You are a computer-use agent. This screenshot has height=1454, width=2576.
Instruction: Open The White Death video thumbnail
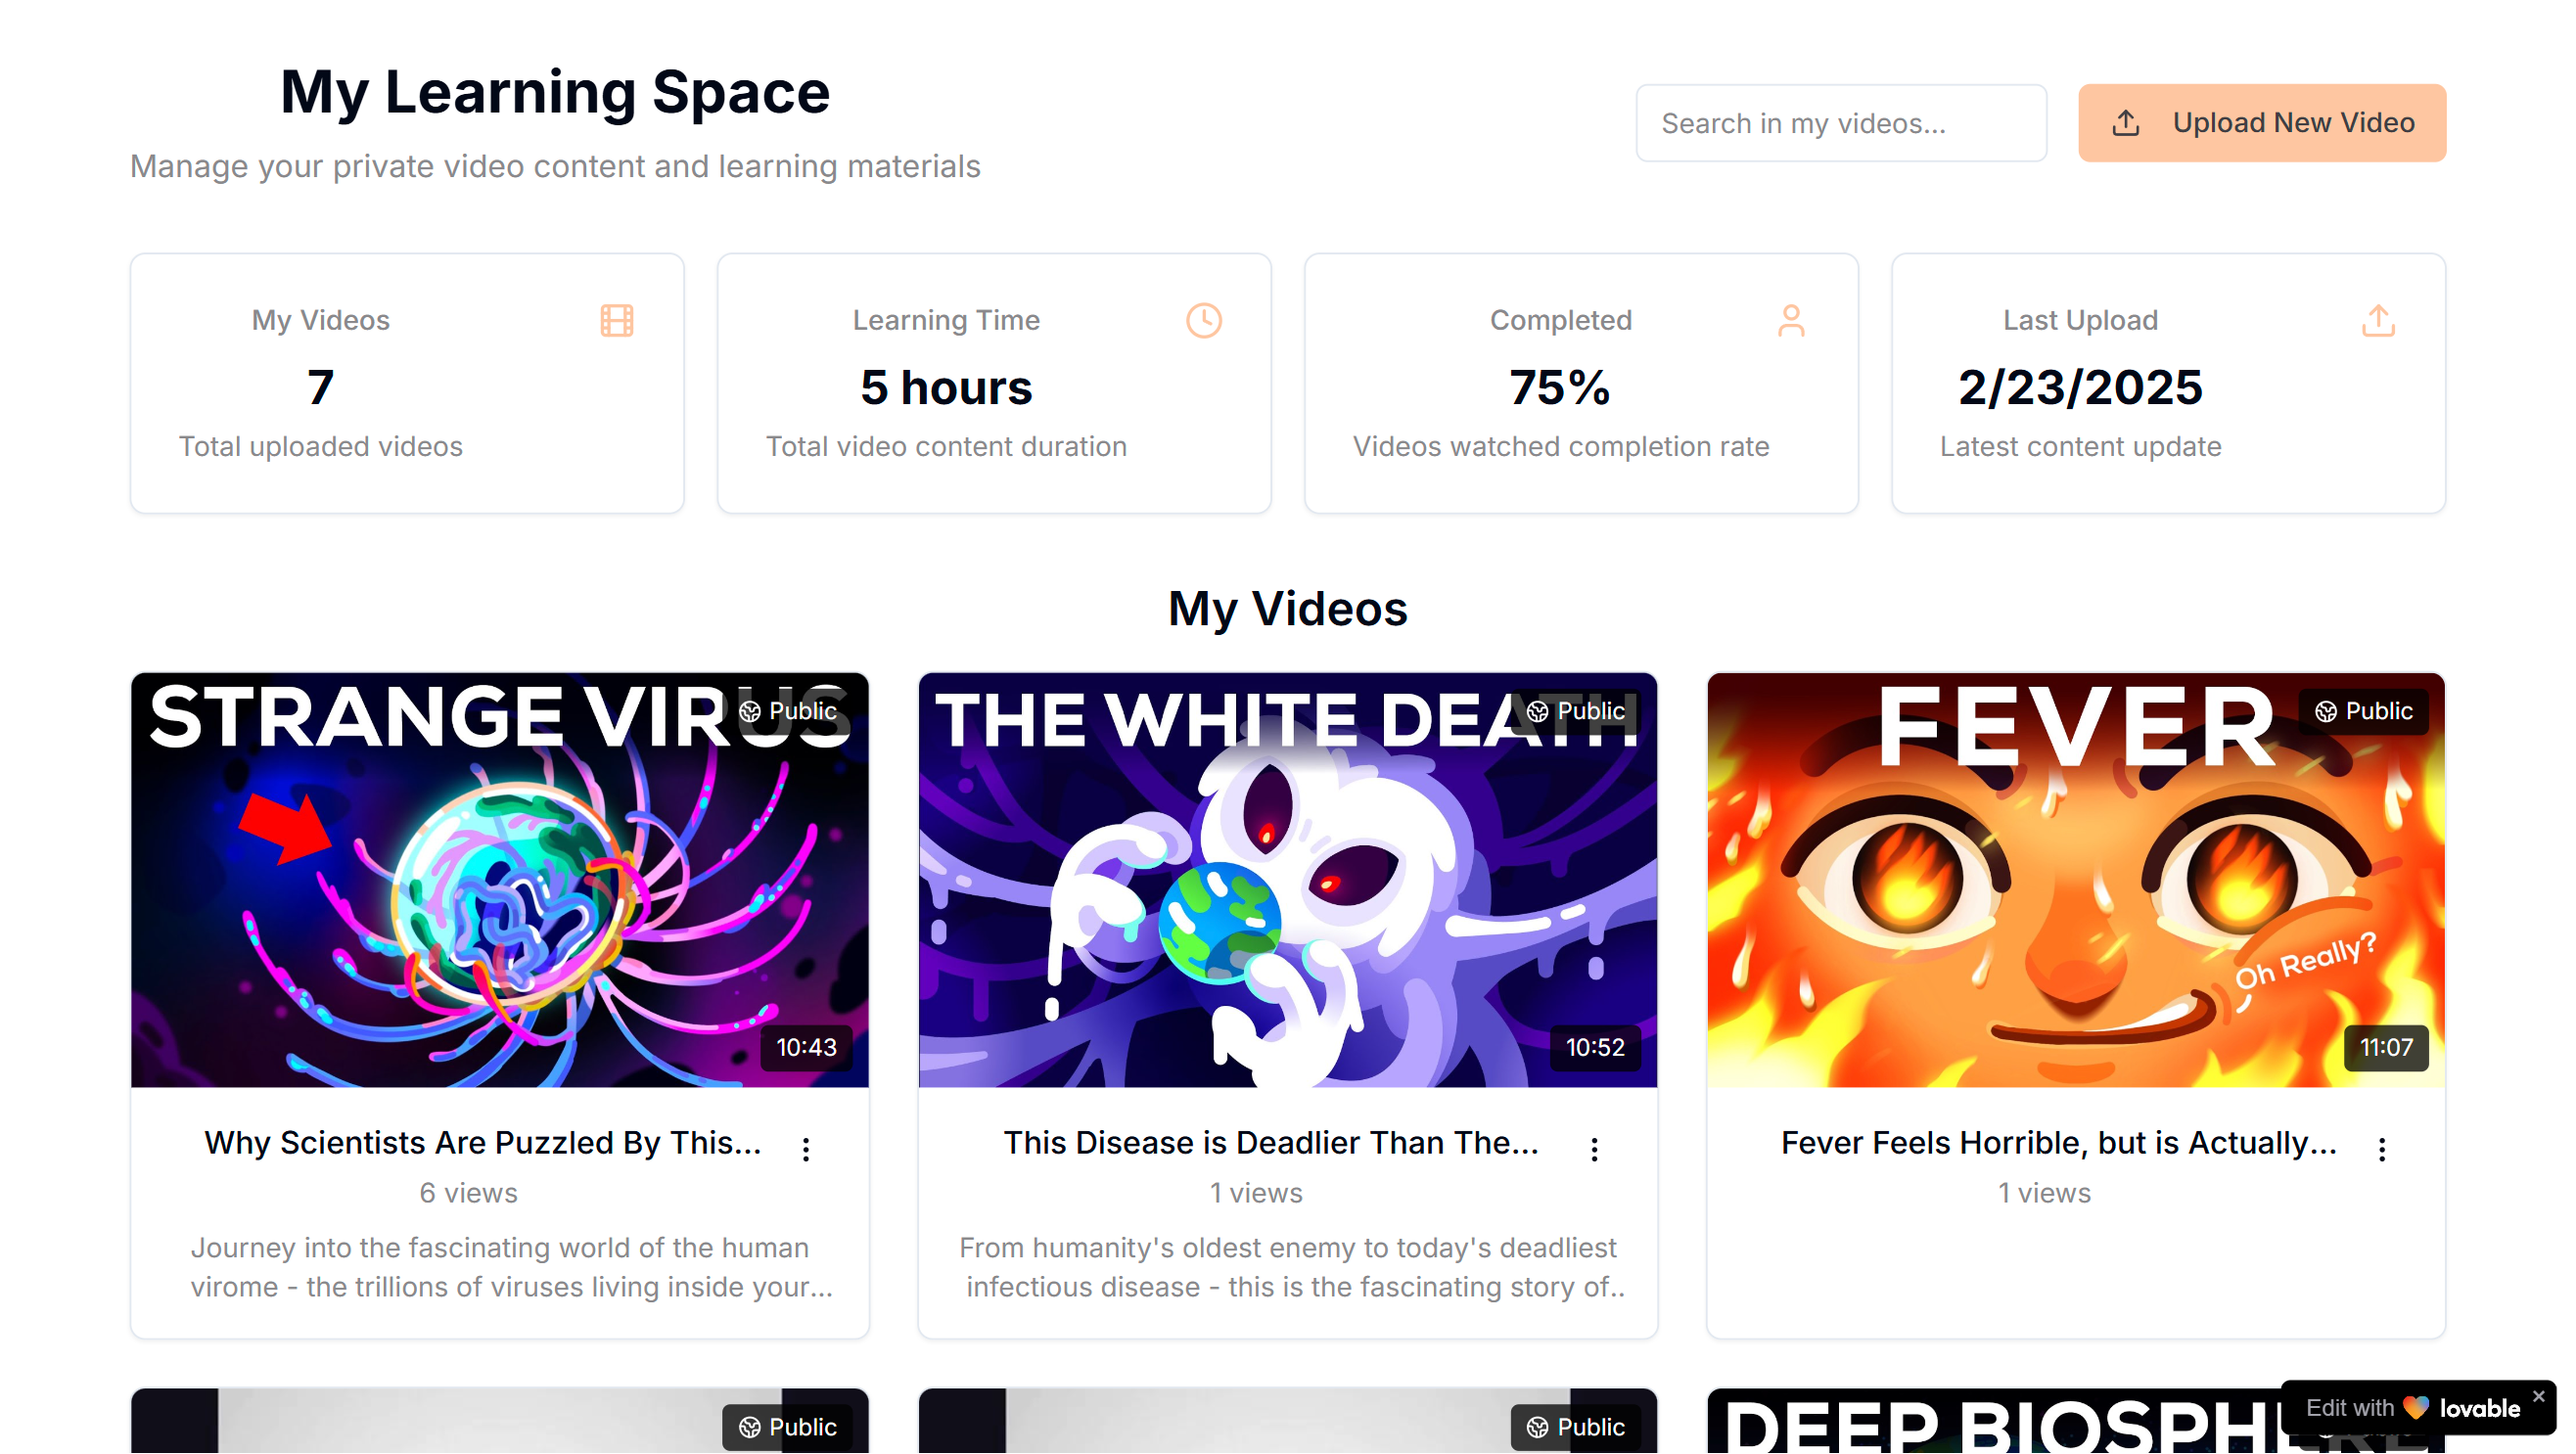(1288, 880)
